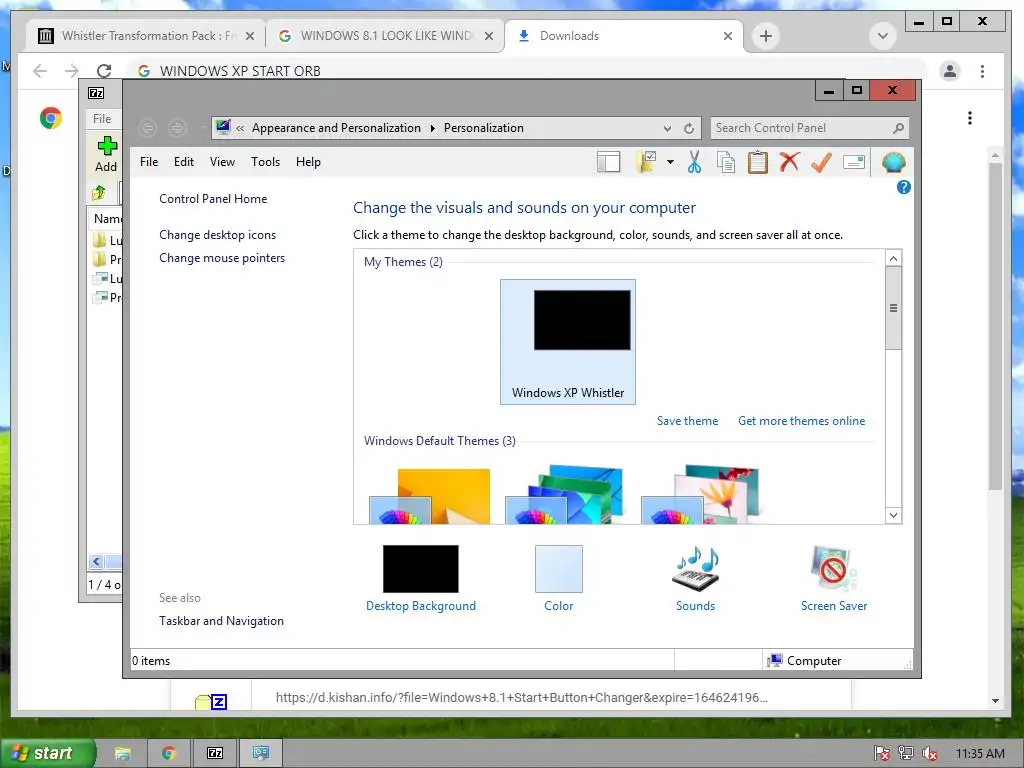Image resolution: width=1024 pixels, height=768 pixels.
Task: Expand the breadcrumb arrow after Appearance and Personalization
Action: 432,128
